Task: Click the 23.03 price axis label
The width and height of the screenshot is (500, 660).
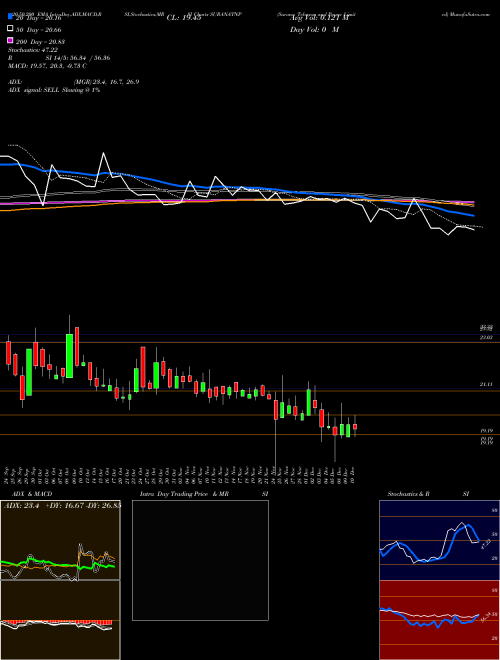Action: 487,338
